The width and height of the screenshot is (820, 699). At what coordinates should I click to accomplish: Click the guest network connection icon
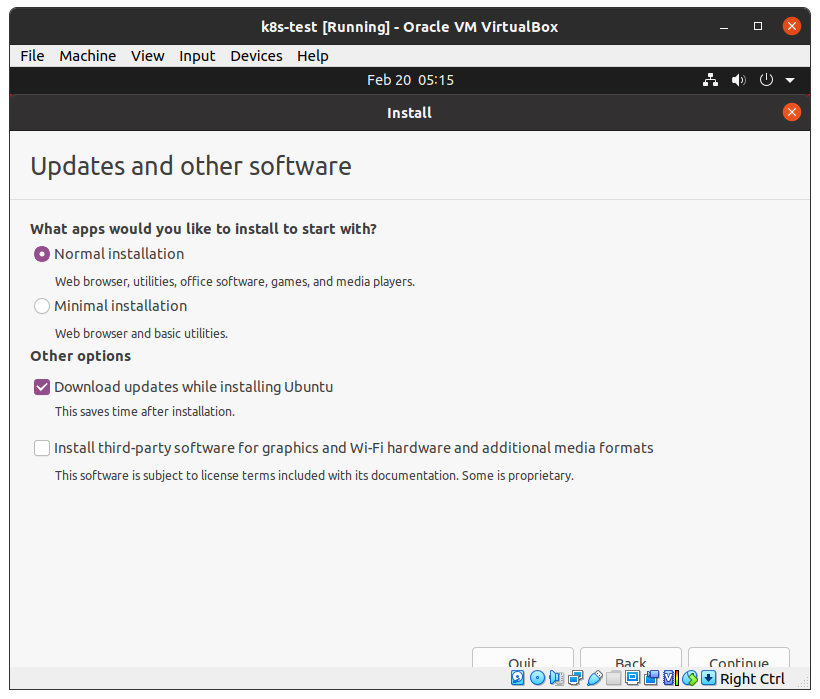coord(710,80)
